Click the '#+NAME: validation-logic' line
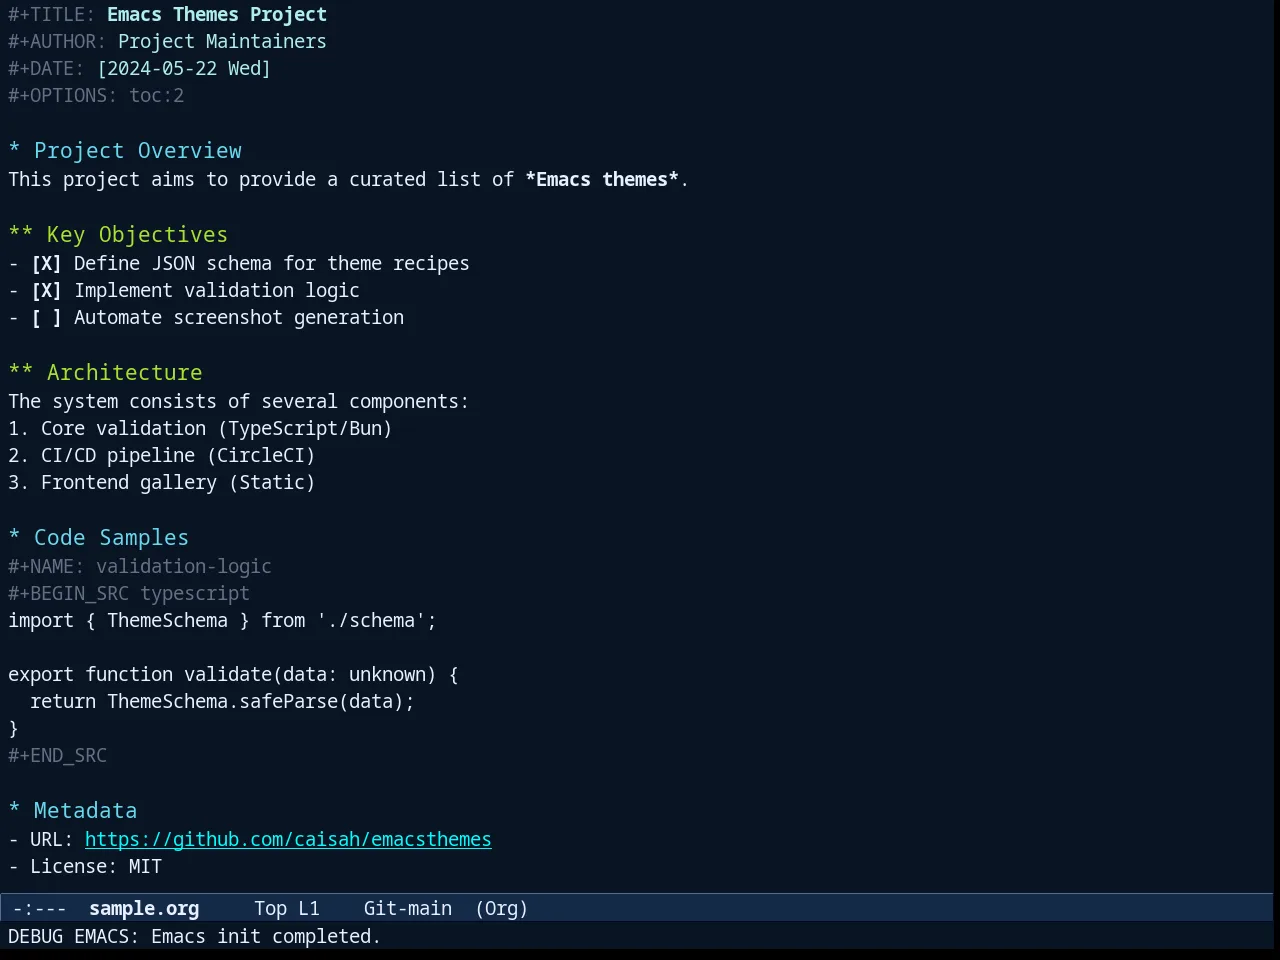 (140, 566)
